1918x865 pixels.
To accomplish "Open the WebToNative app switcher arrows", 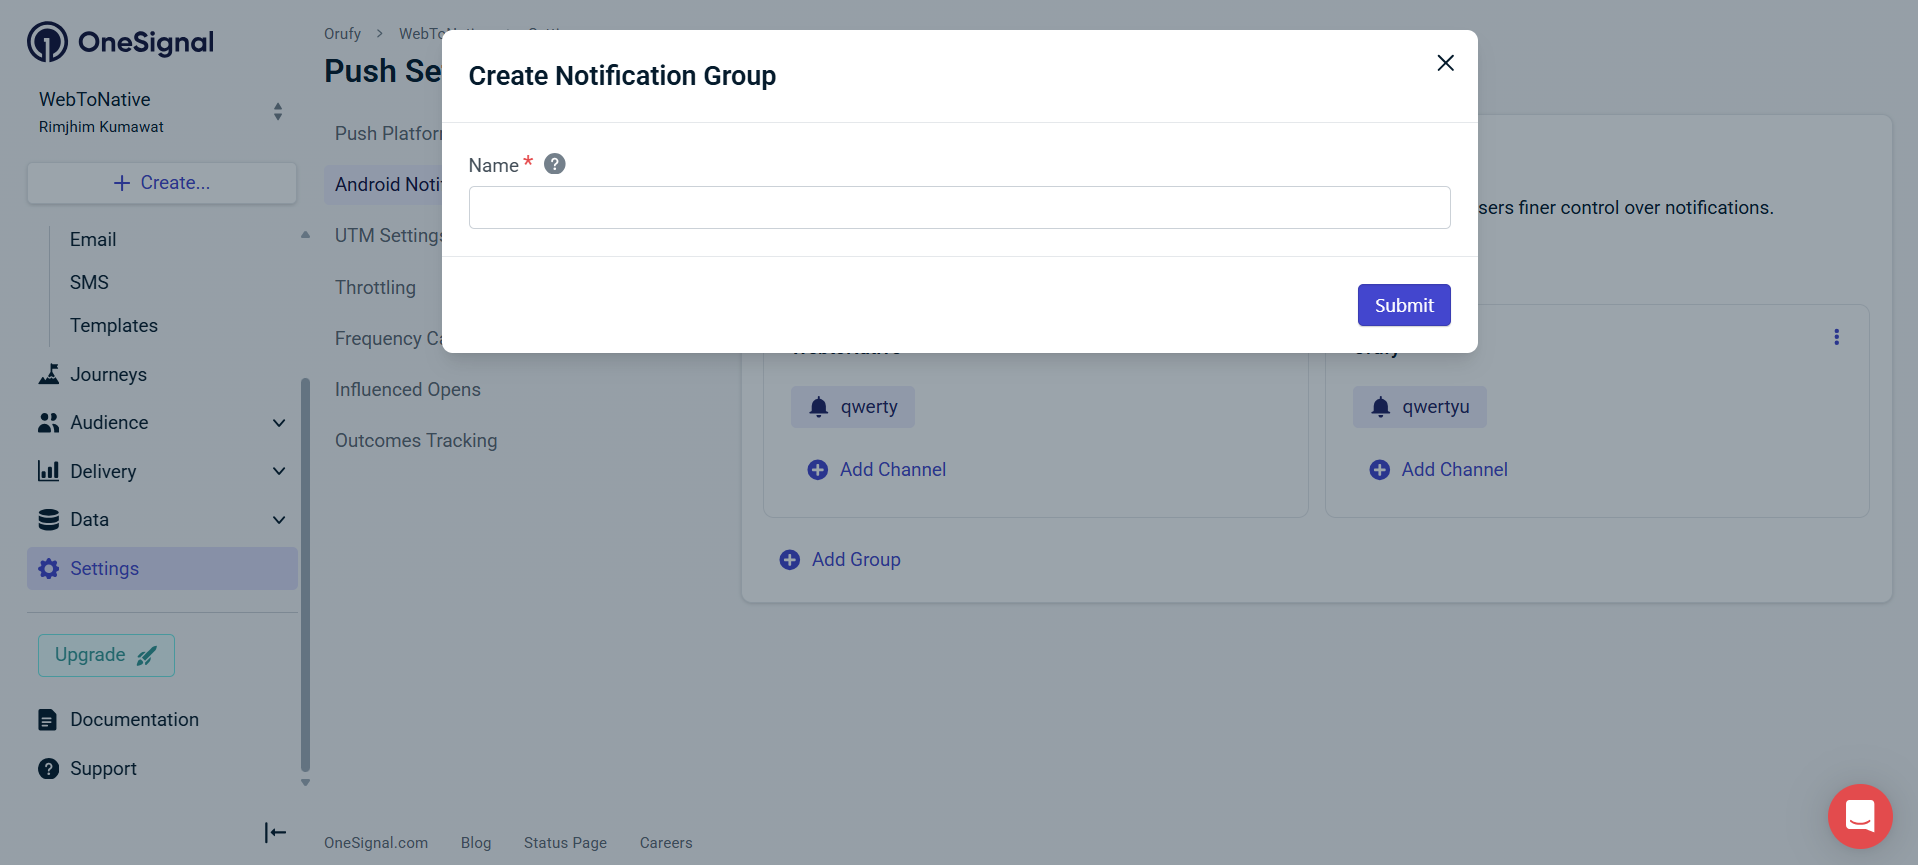I will [278, 111].
